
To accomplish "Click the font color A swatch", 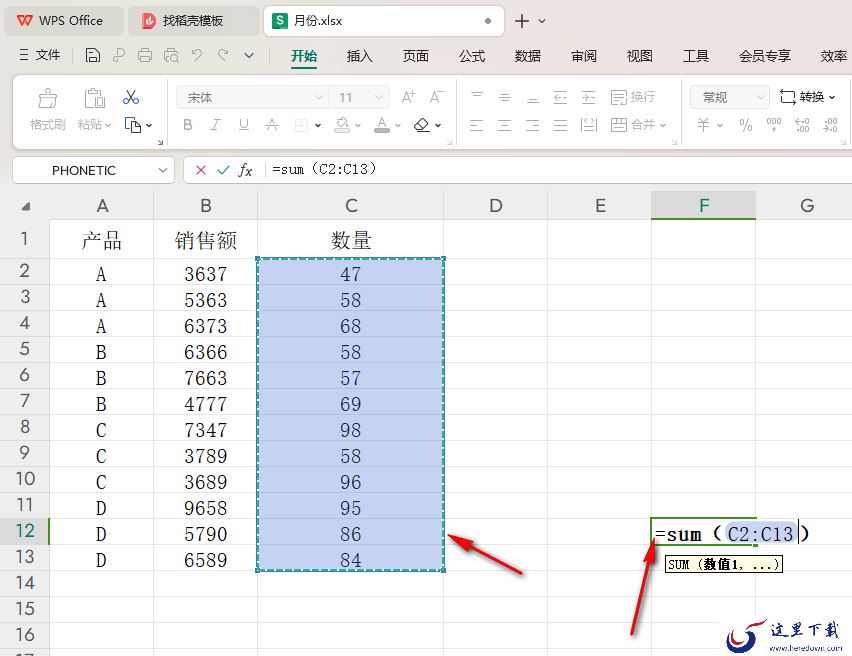I will [x=382, y=125].
